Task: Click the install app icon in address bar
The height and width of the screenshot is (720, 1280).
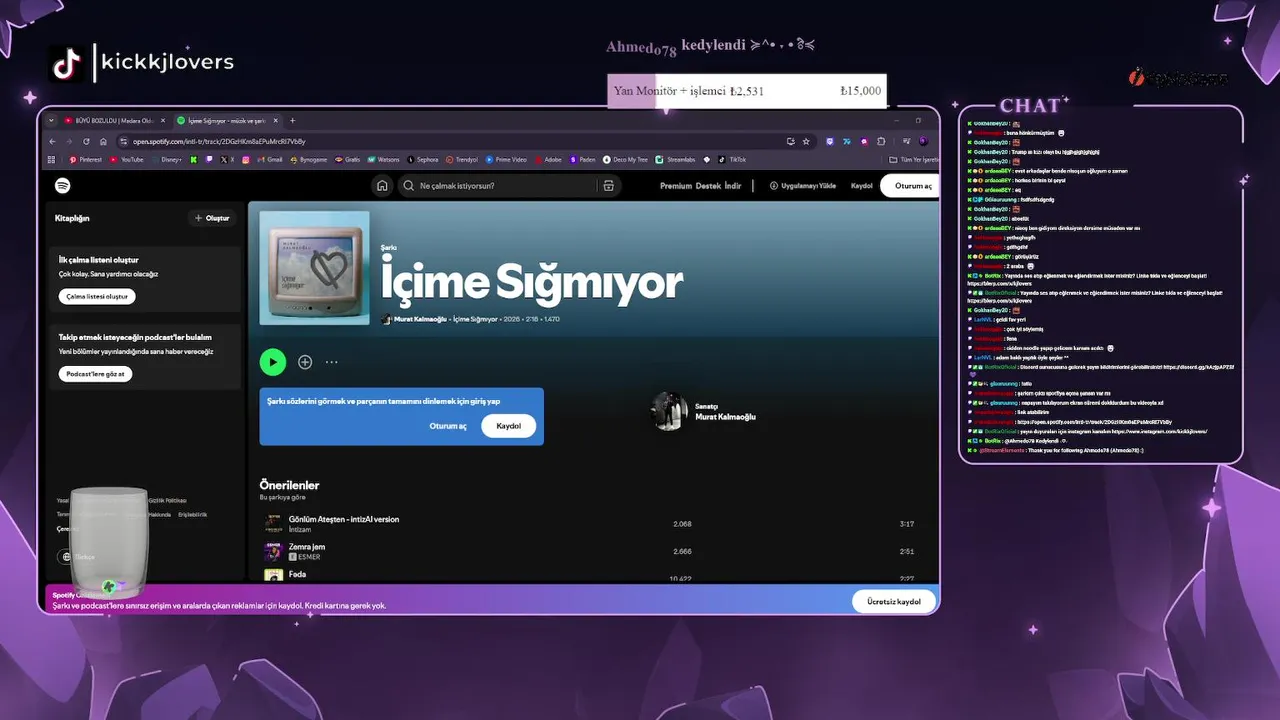Action: pos(790,141)
